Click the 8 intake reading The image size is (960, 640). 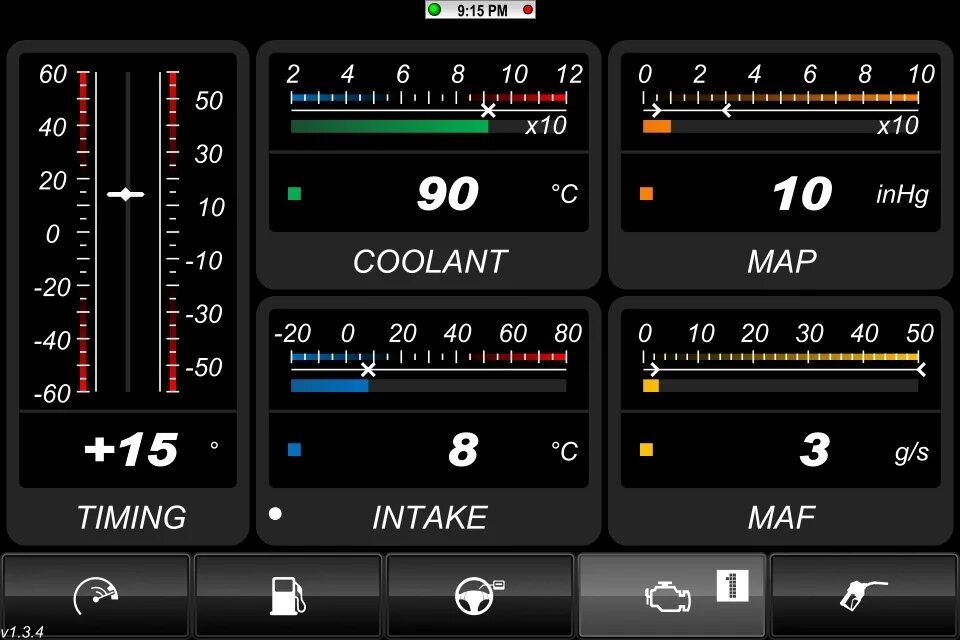coord(463,450)
